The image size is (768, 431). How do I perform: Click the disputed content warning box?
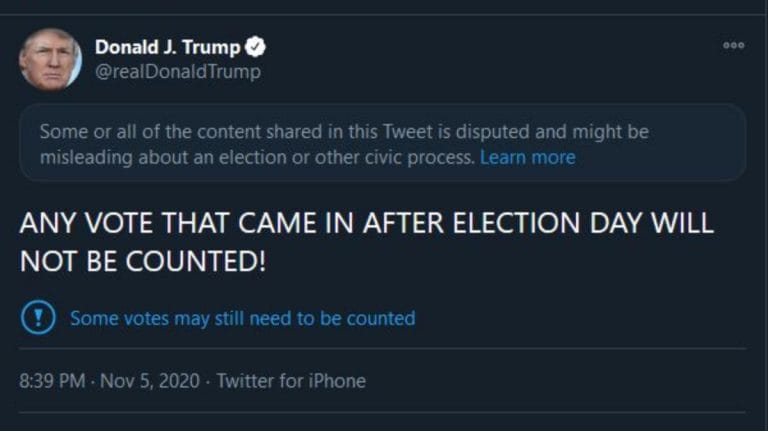382,143
